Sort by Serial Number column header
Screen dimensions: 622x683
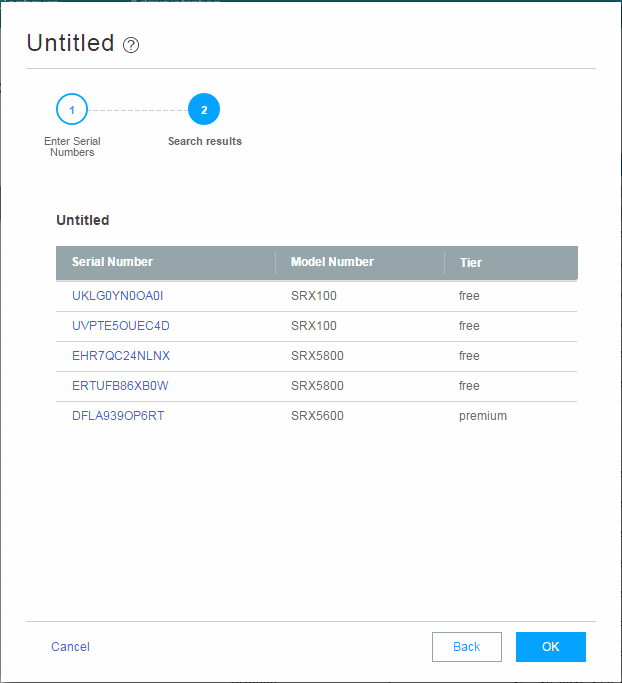click(112, 262)
